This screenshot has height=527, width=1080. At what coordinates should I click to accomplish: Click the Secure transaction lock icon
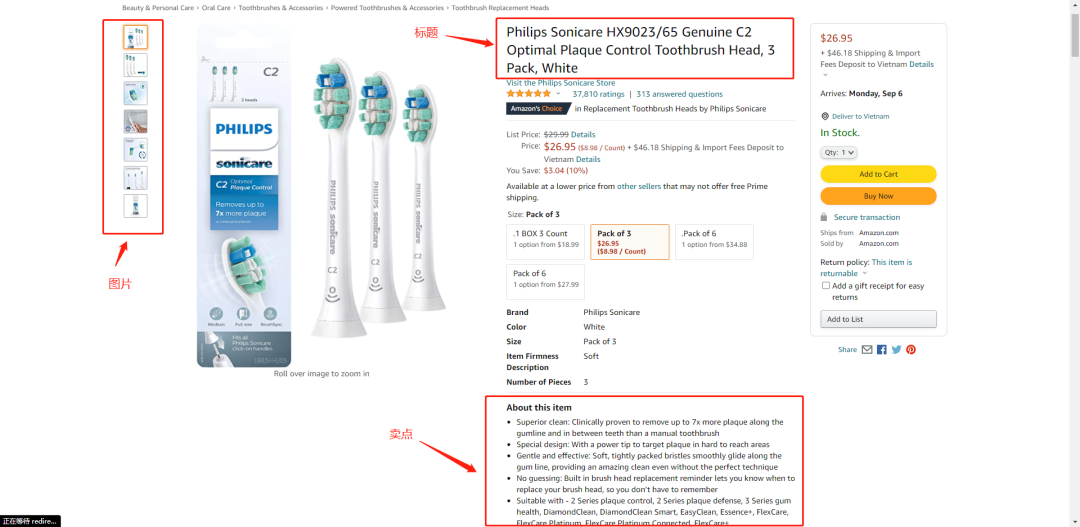[x=824, y=217]
